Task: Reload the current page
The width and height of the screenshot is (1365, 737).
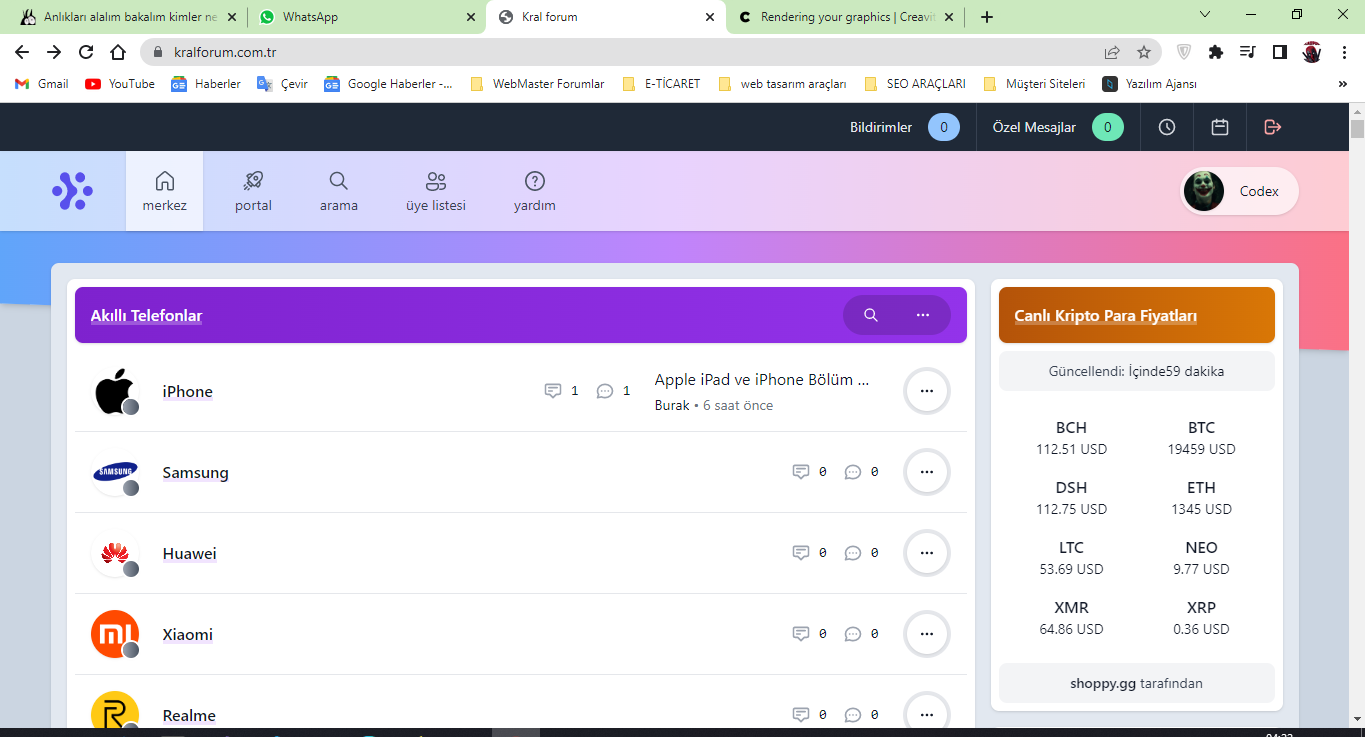Action: [86, 52]
